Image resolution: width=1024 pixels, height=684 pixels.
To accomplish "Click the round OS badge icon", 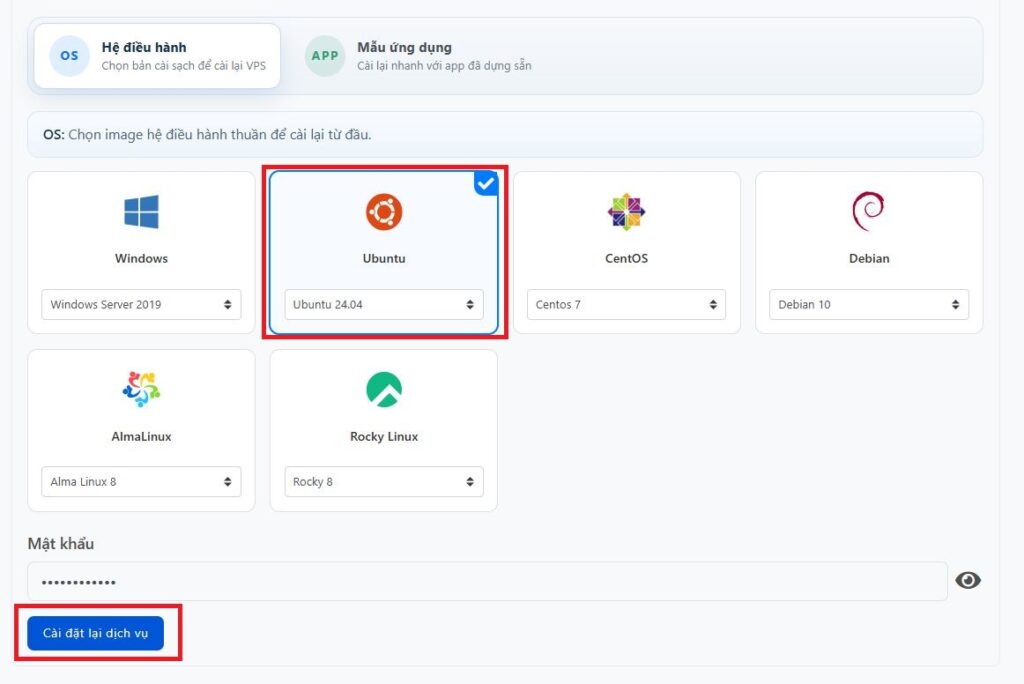I will click(69, 56).
